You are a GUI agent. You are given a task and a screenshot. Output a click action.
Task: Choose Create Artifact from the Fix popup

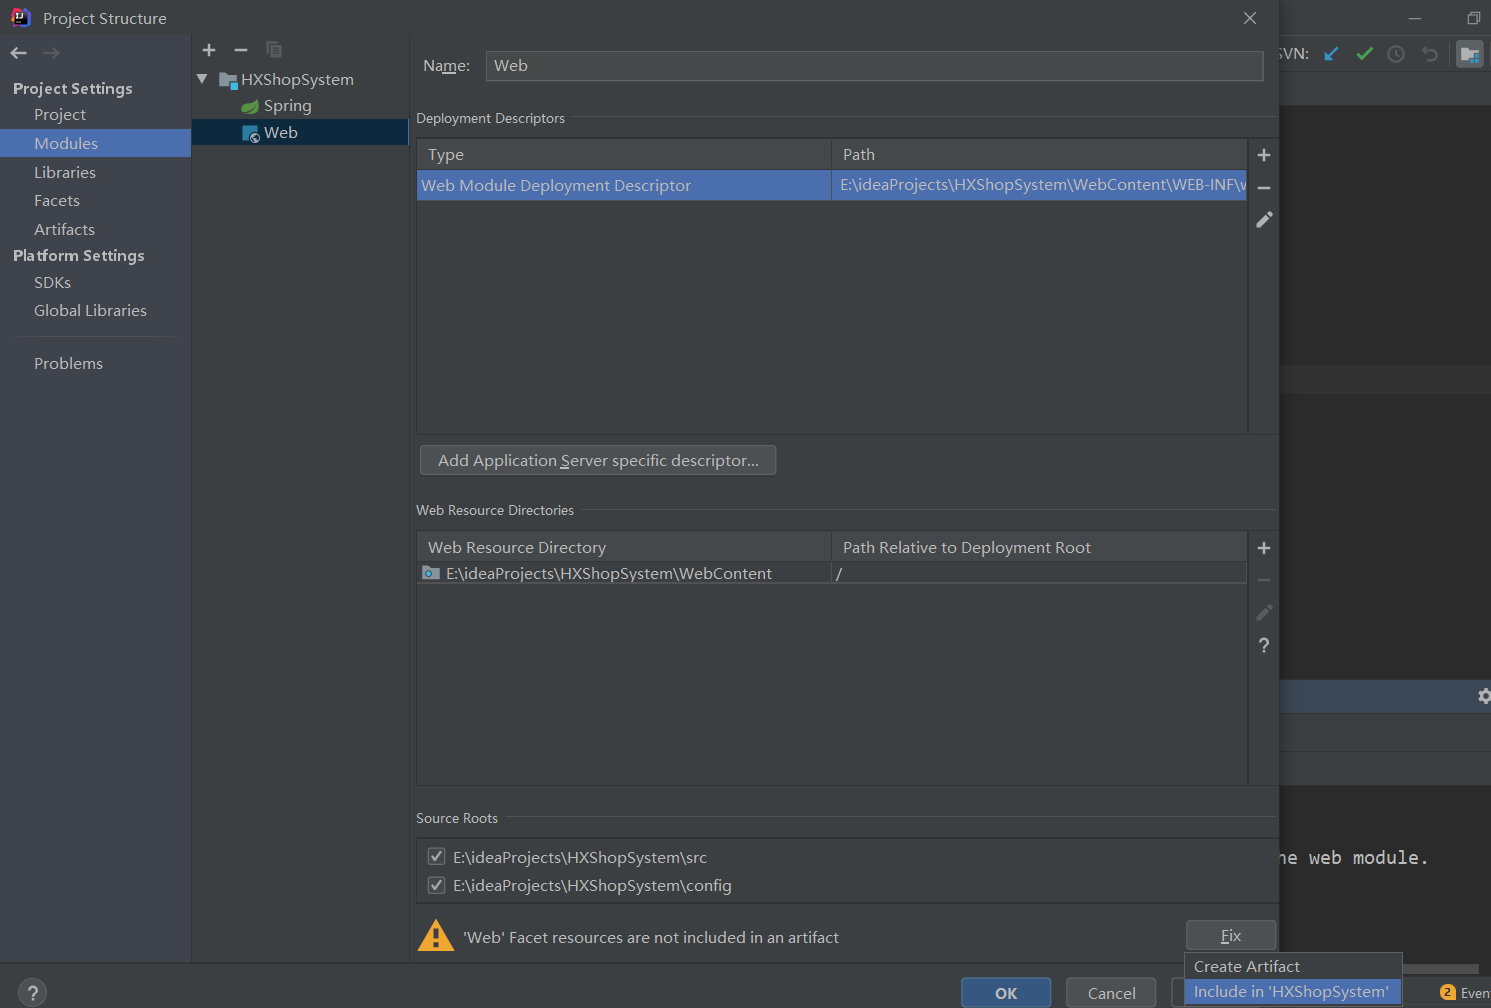1293,967
